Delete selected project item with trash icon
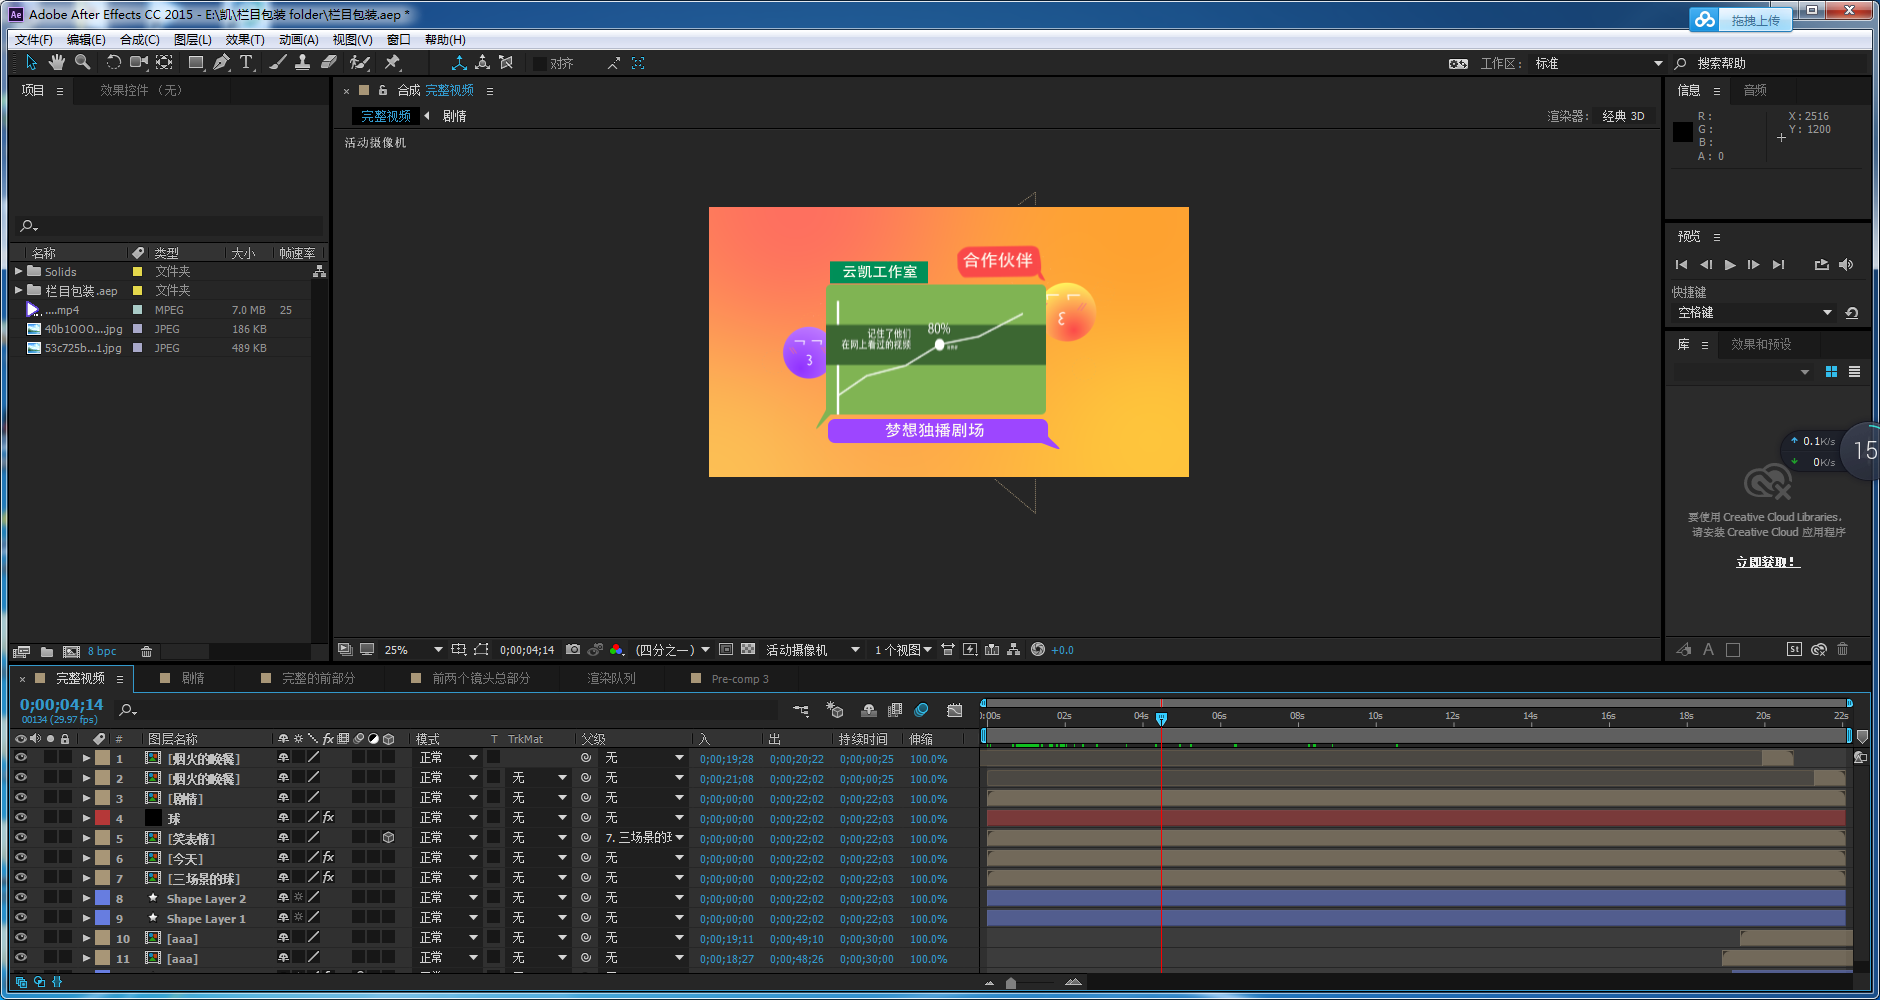This screenshot has width=1880, height=1000. (146, 652)
